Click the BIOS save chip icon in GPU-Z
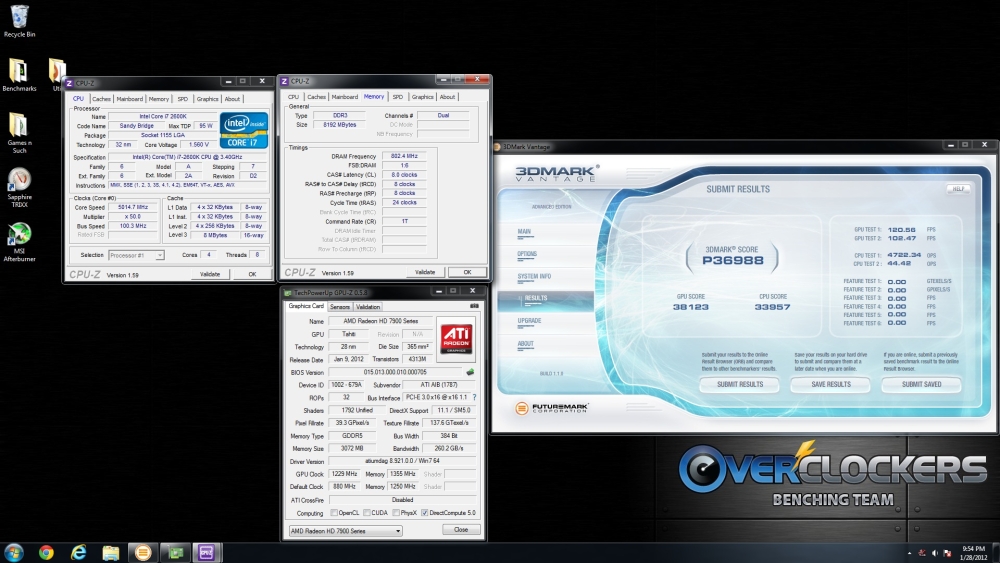Screen dimensions: 1000x563 click(470, 372)
